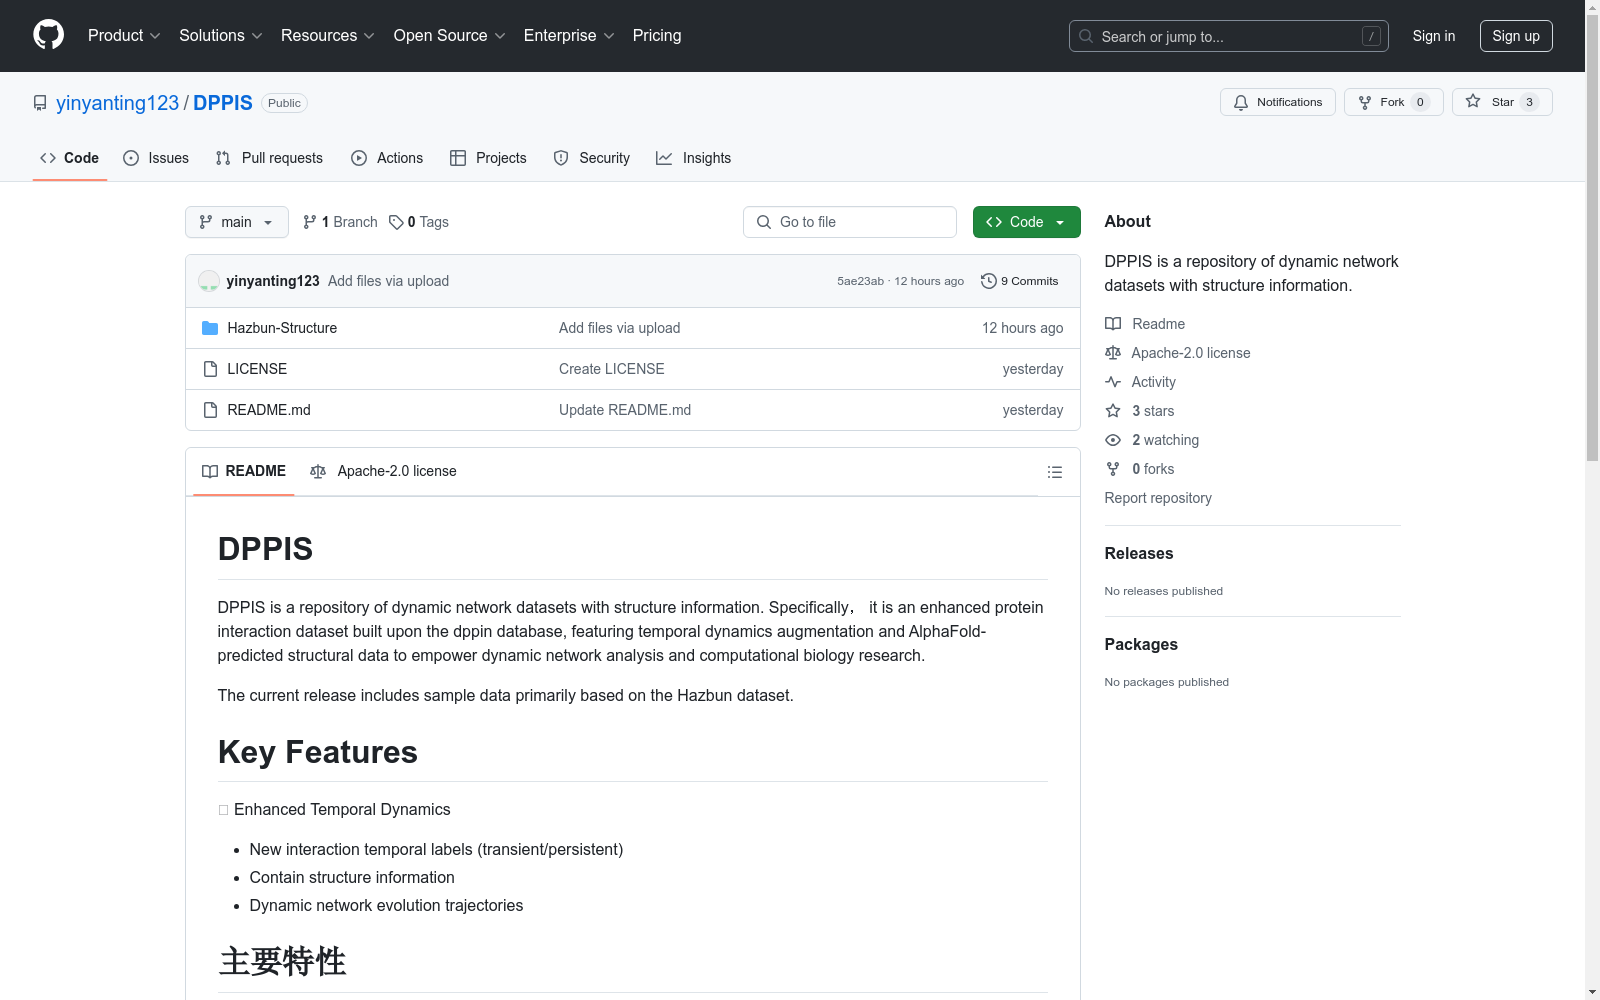Open the yinyanting123 owner link
Image resolution: width=1600 pixels, height=1000 pixels.
tap(117, 103)
